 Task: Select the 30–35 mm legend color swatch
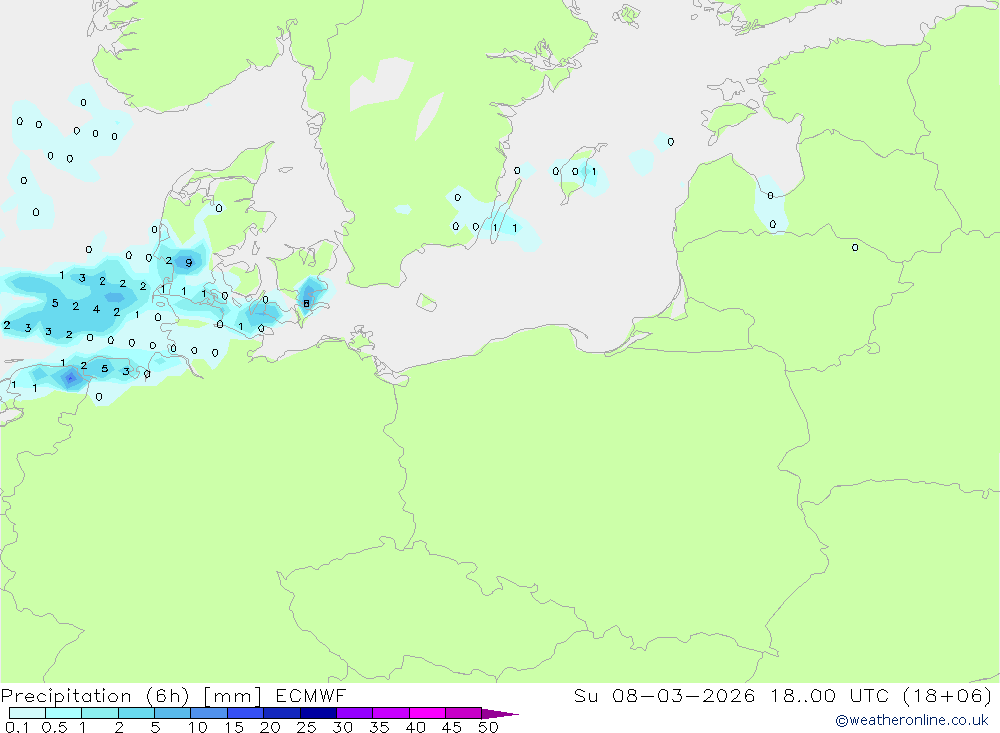[355, 713]
